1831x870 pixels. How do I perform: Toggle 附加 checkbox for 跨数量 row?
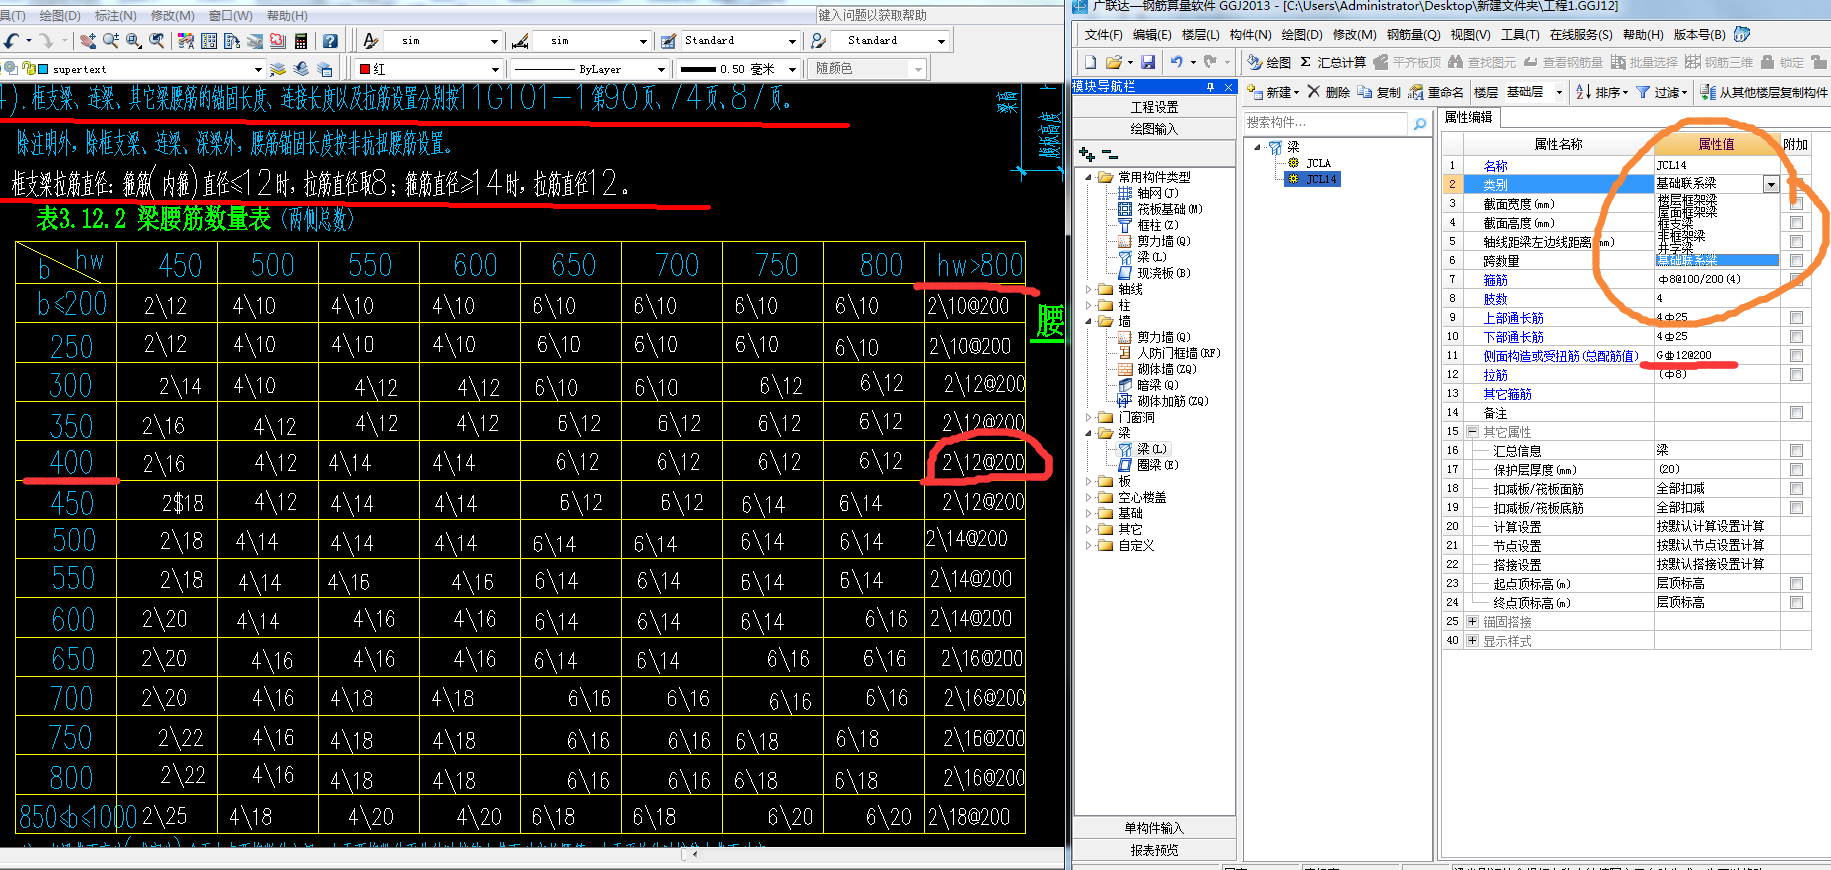tap(1796, 260)
